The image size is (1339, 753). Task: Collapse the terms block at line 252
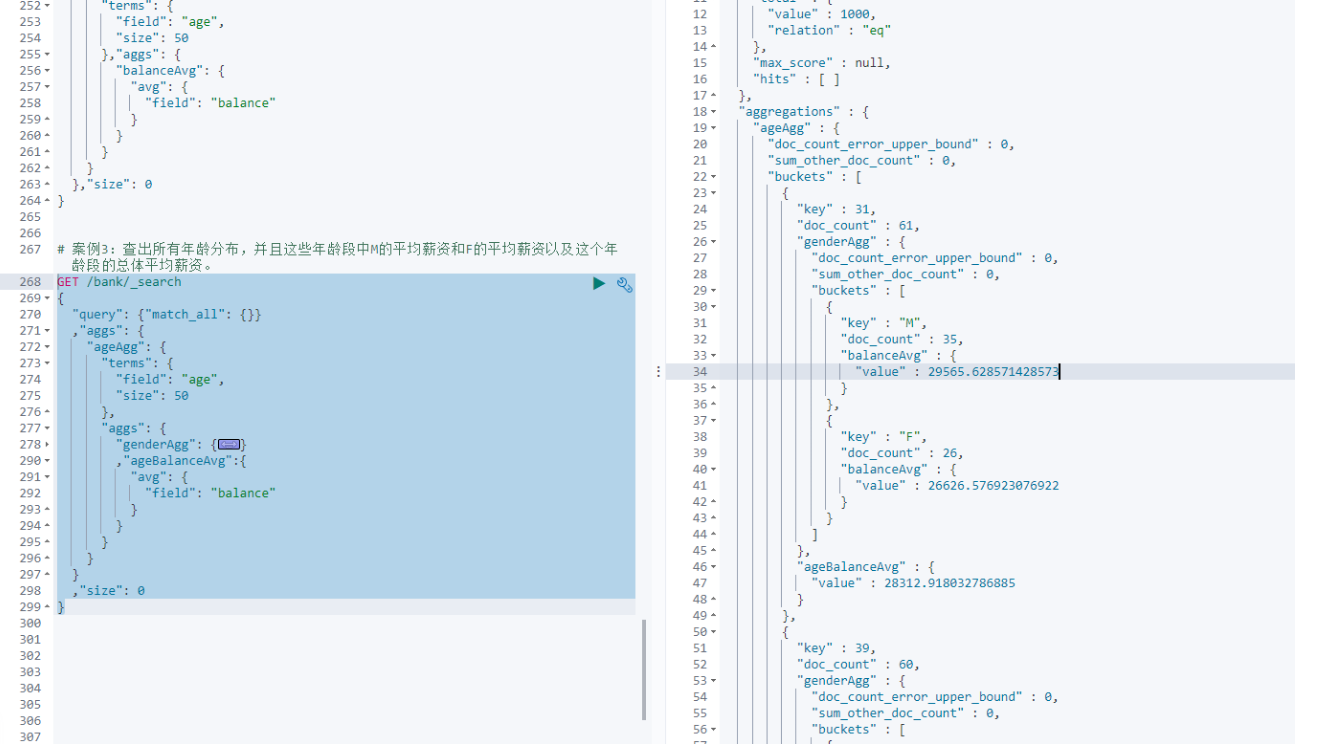pyautogui.click(x=49, y=6)
